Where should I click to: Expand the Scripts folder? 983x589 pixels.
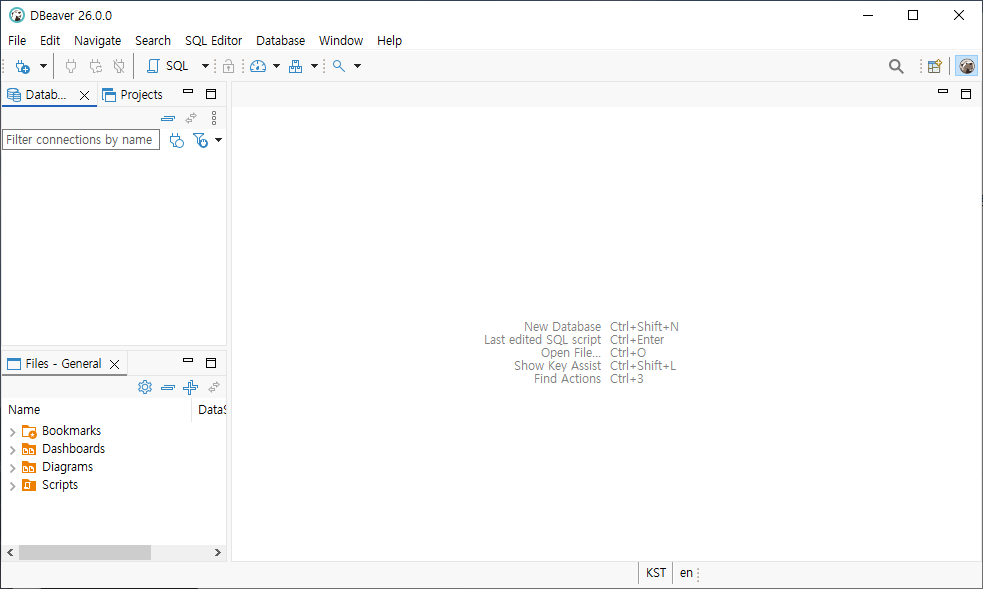[x=13, y=486]
